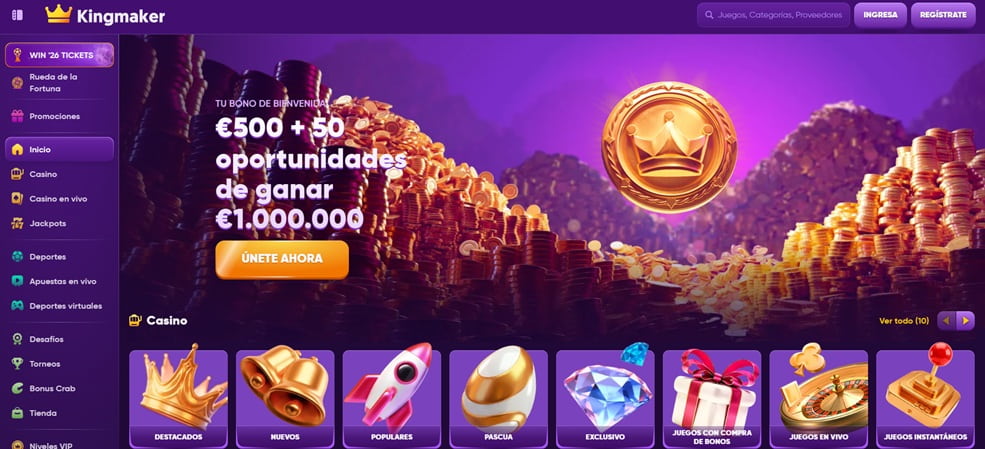Focus the games search field
The height and width of the screenshot is (449, 985).
(x=773, y=15)
